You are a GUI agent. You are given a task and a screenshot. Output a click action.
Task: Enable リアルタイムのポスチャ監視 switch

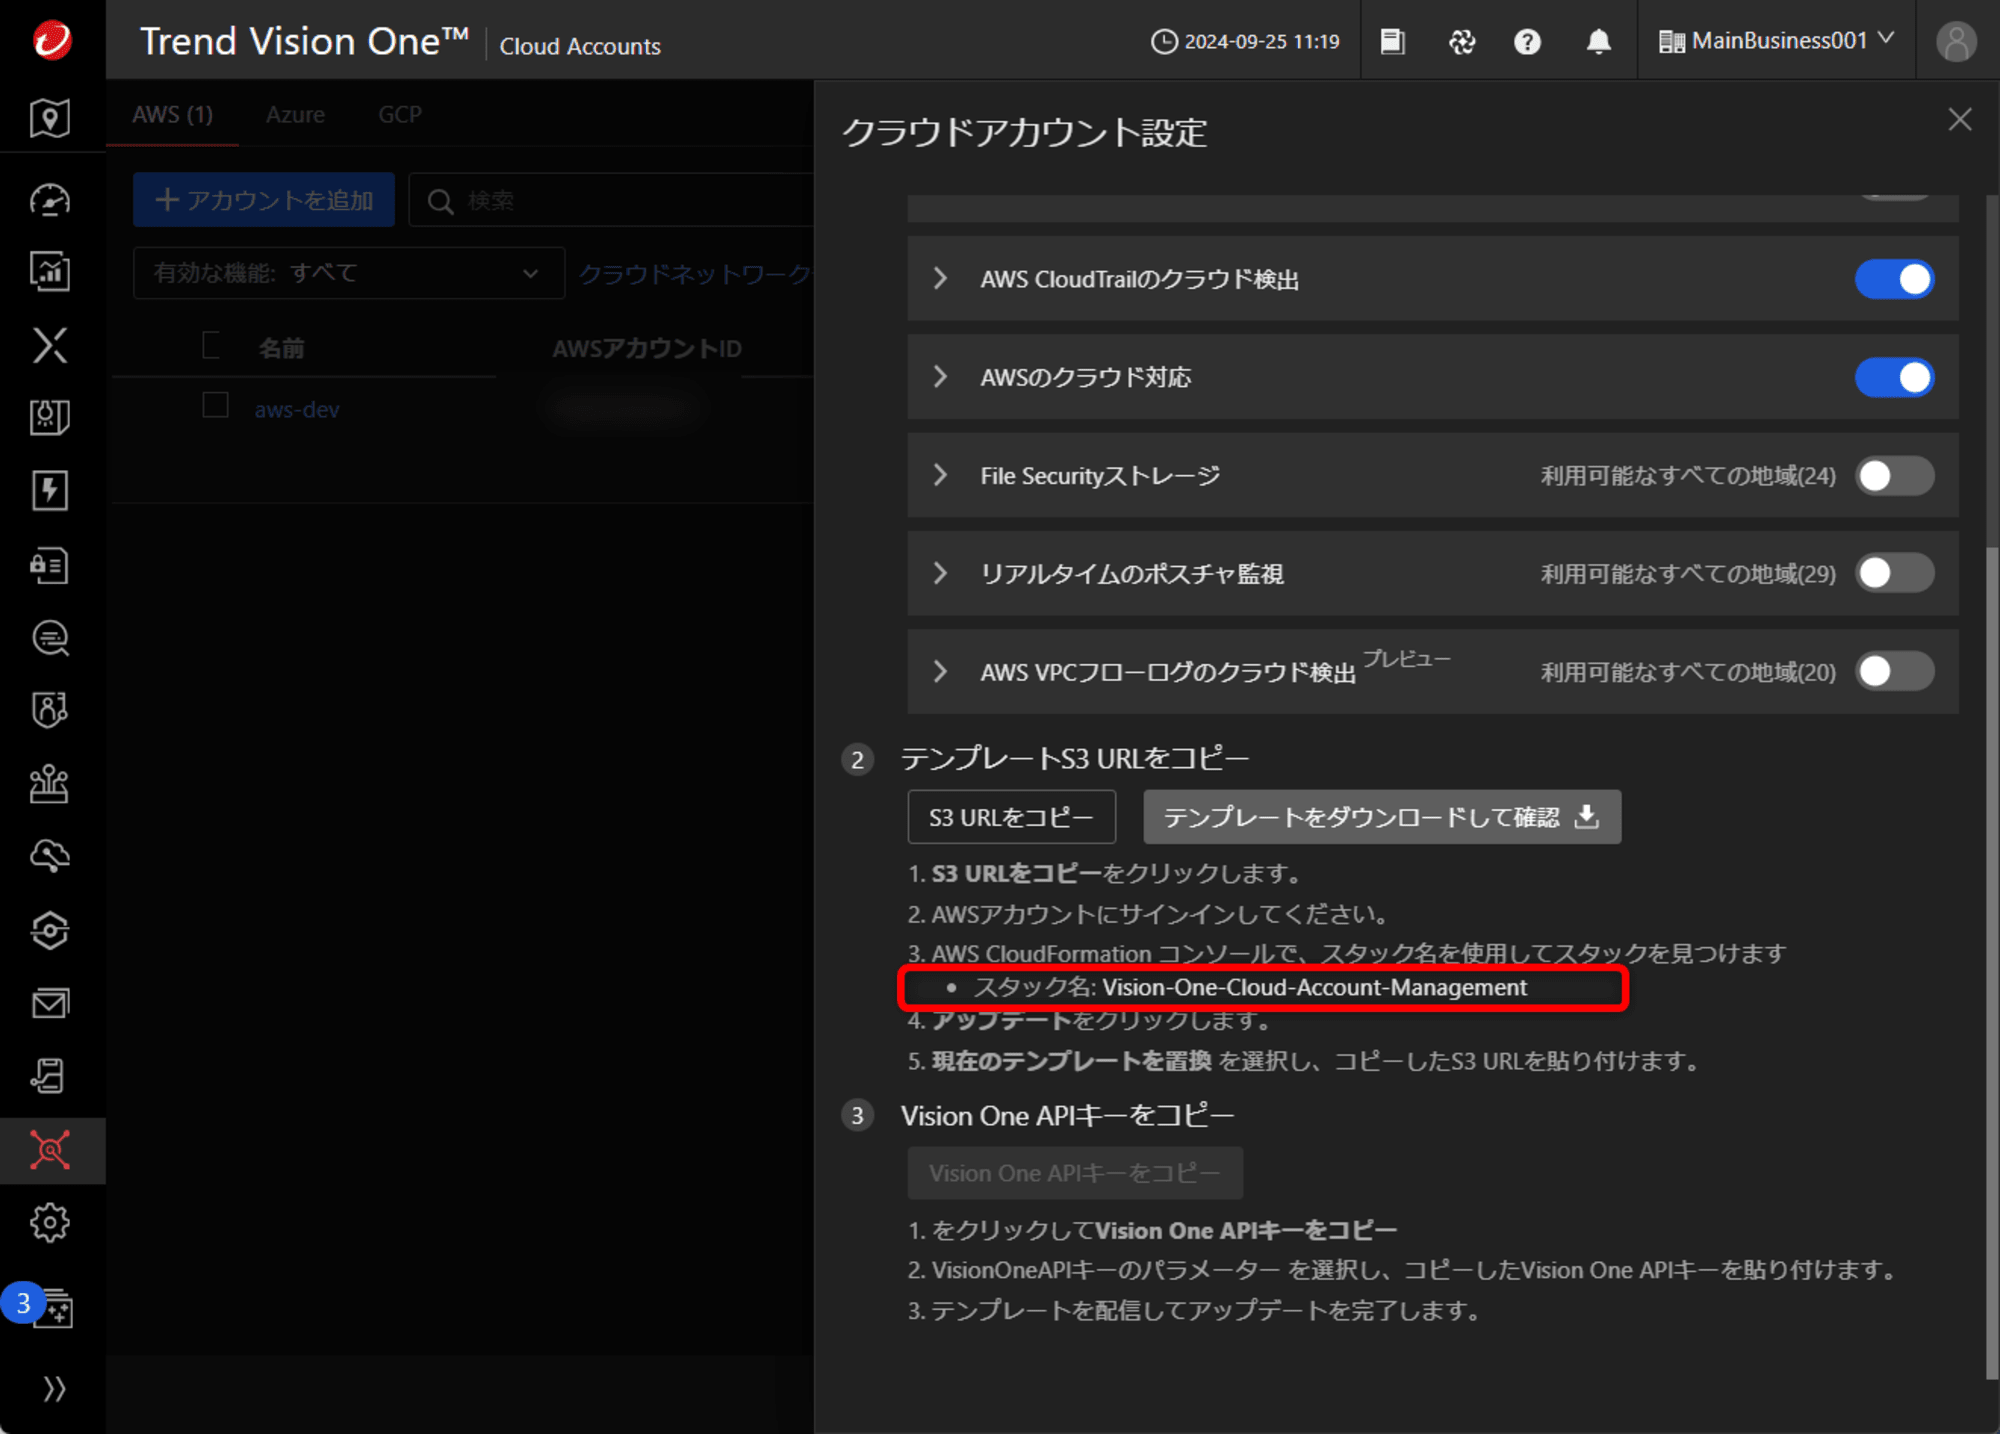coord(1894,573)
